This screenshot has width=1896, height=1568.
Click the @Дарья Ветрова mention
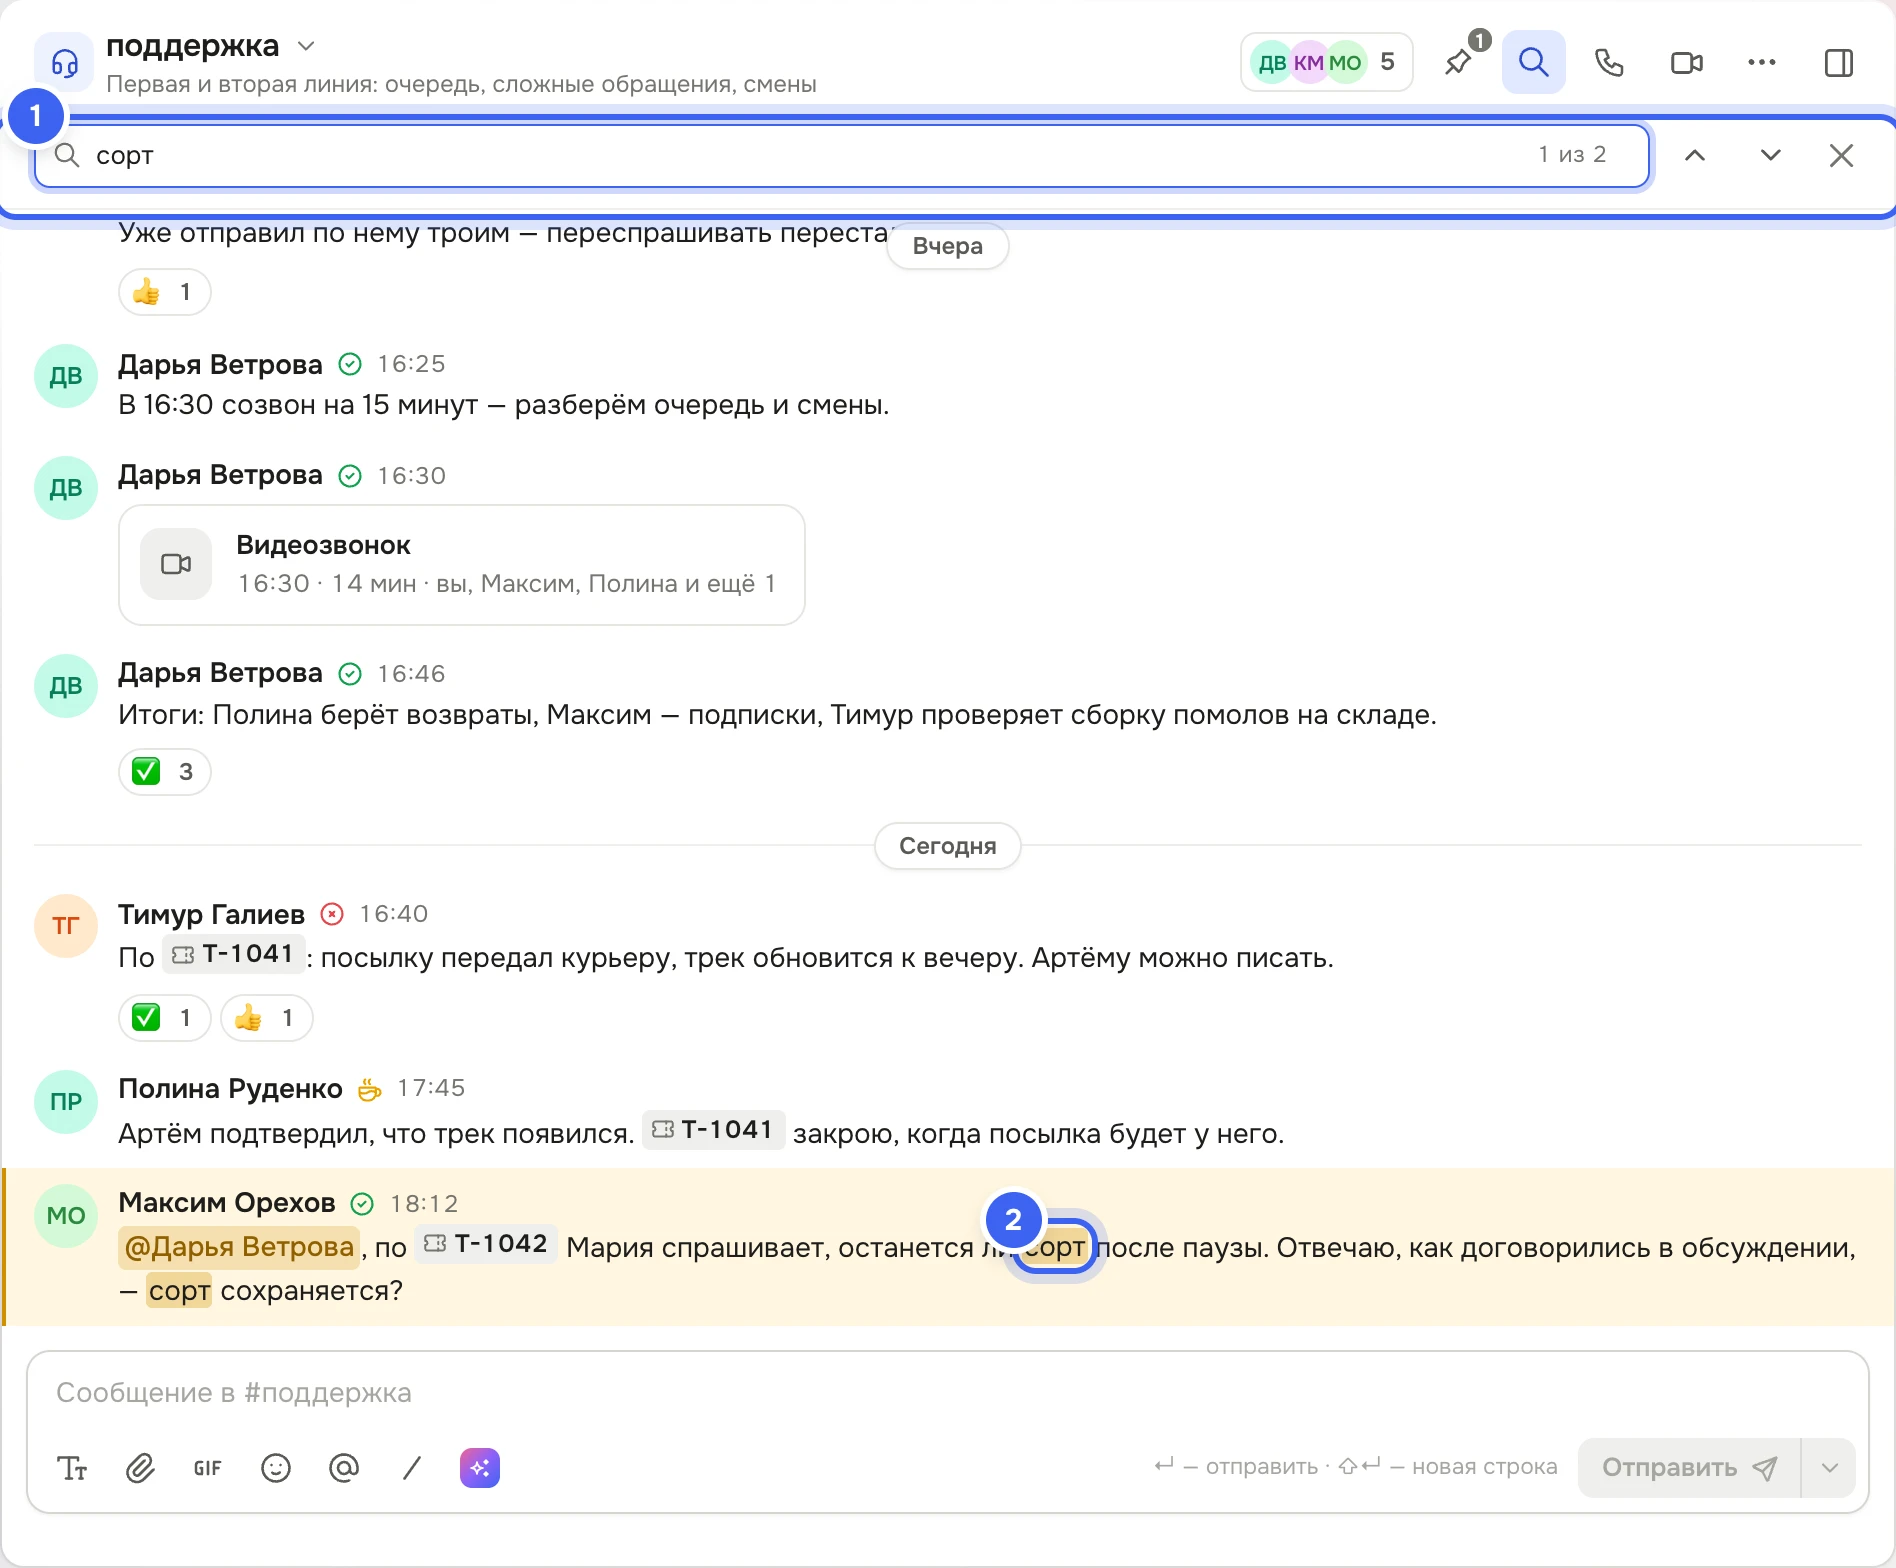239,1247
